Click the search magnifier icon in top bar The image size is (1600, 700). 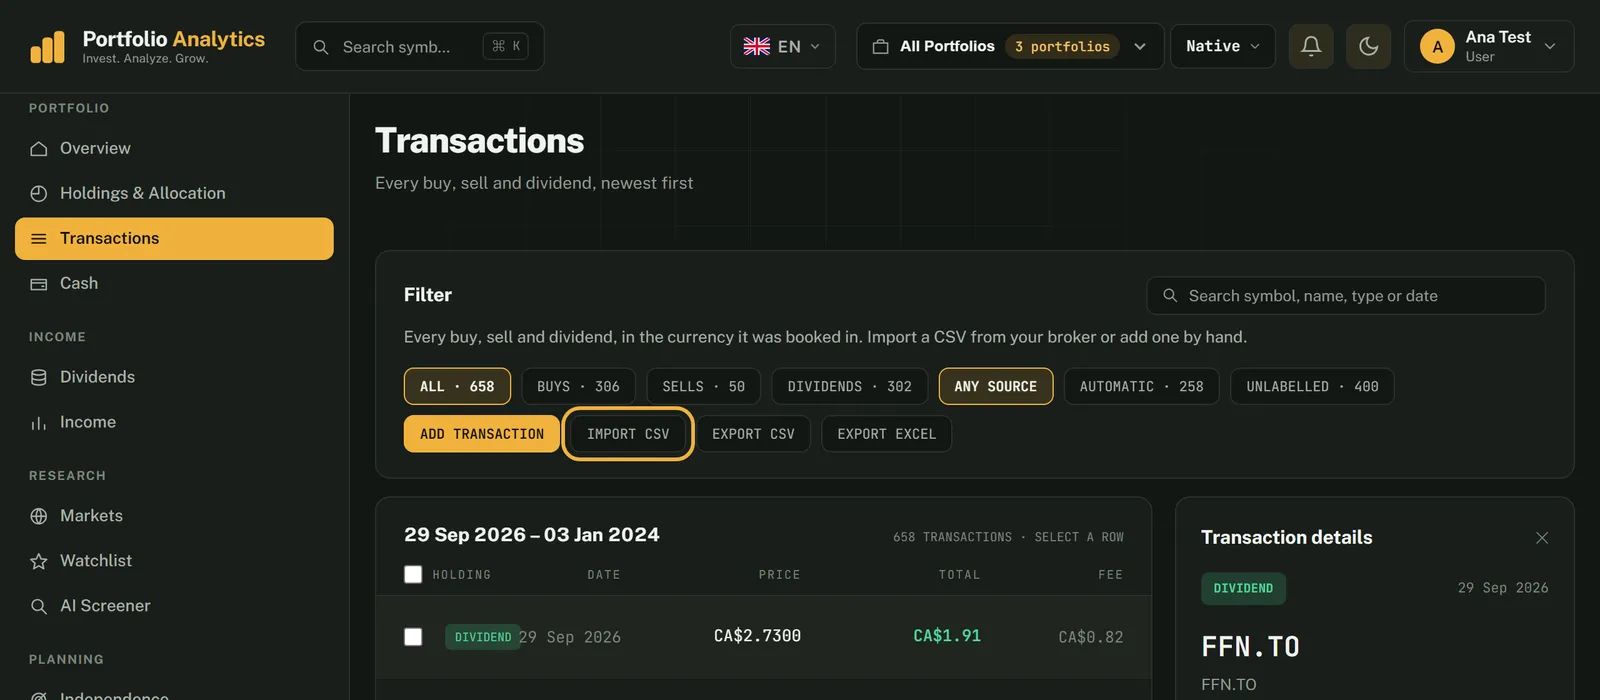(x=321, y=47)
